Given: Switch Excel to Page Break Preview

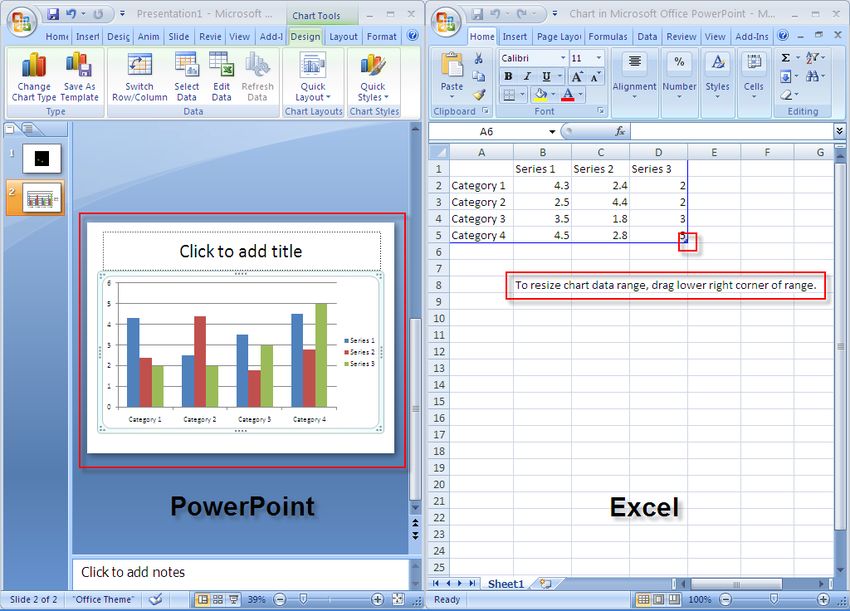Looking at the screenshot, I should pos(674,599).
